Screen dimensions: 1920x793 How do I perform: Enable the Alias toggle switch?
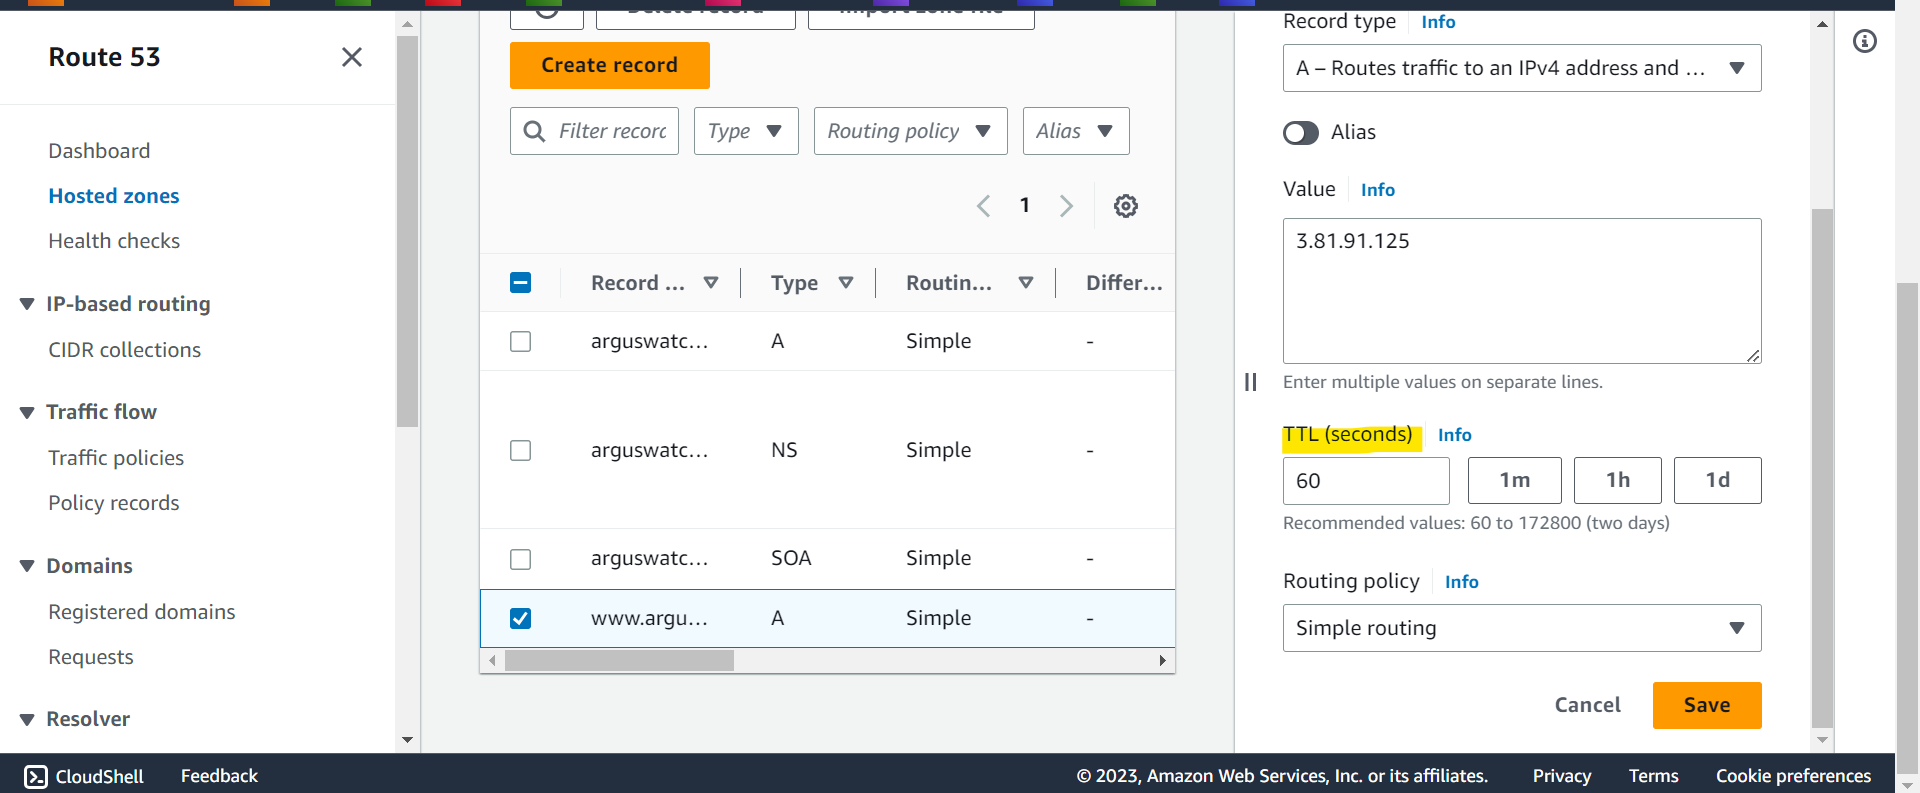coord(1301,133)
